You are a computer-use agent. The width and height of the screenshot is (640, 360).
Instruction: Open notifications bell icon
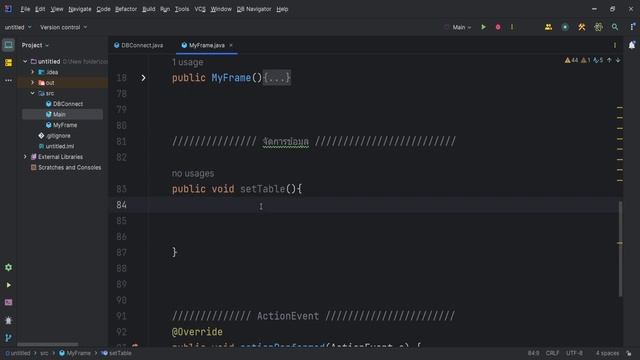(632, 45)
